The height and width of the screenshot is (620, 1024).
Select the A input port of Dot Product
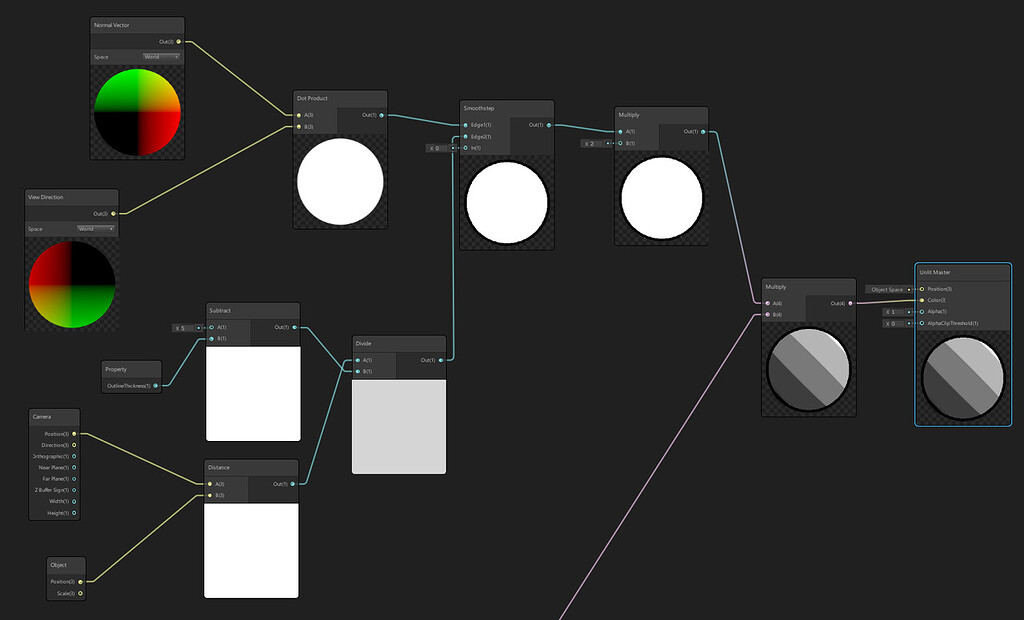click(x=298, y=115)
